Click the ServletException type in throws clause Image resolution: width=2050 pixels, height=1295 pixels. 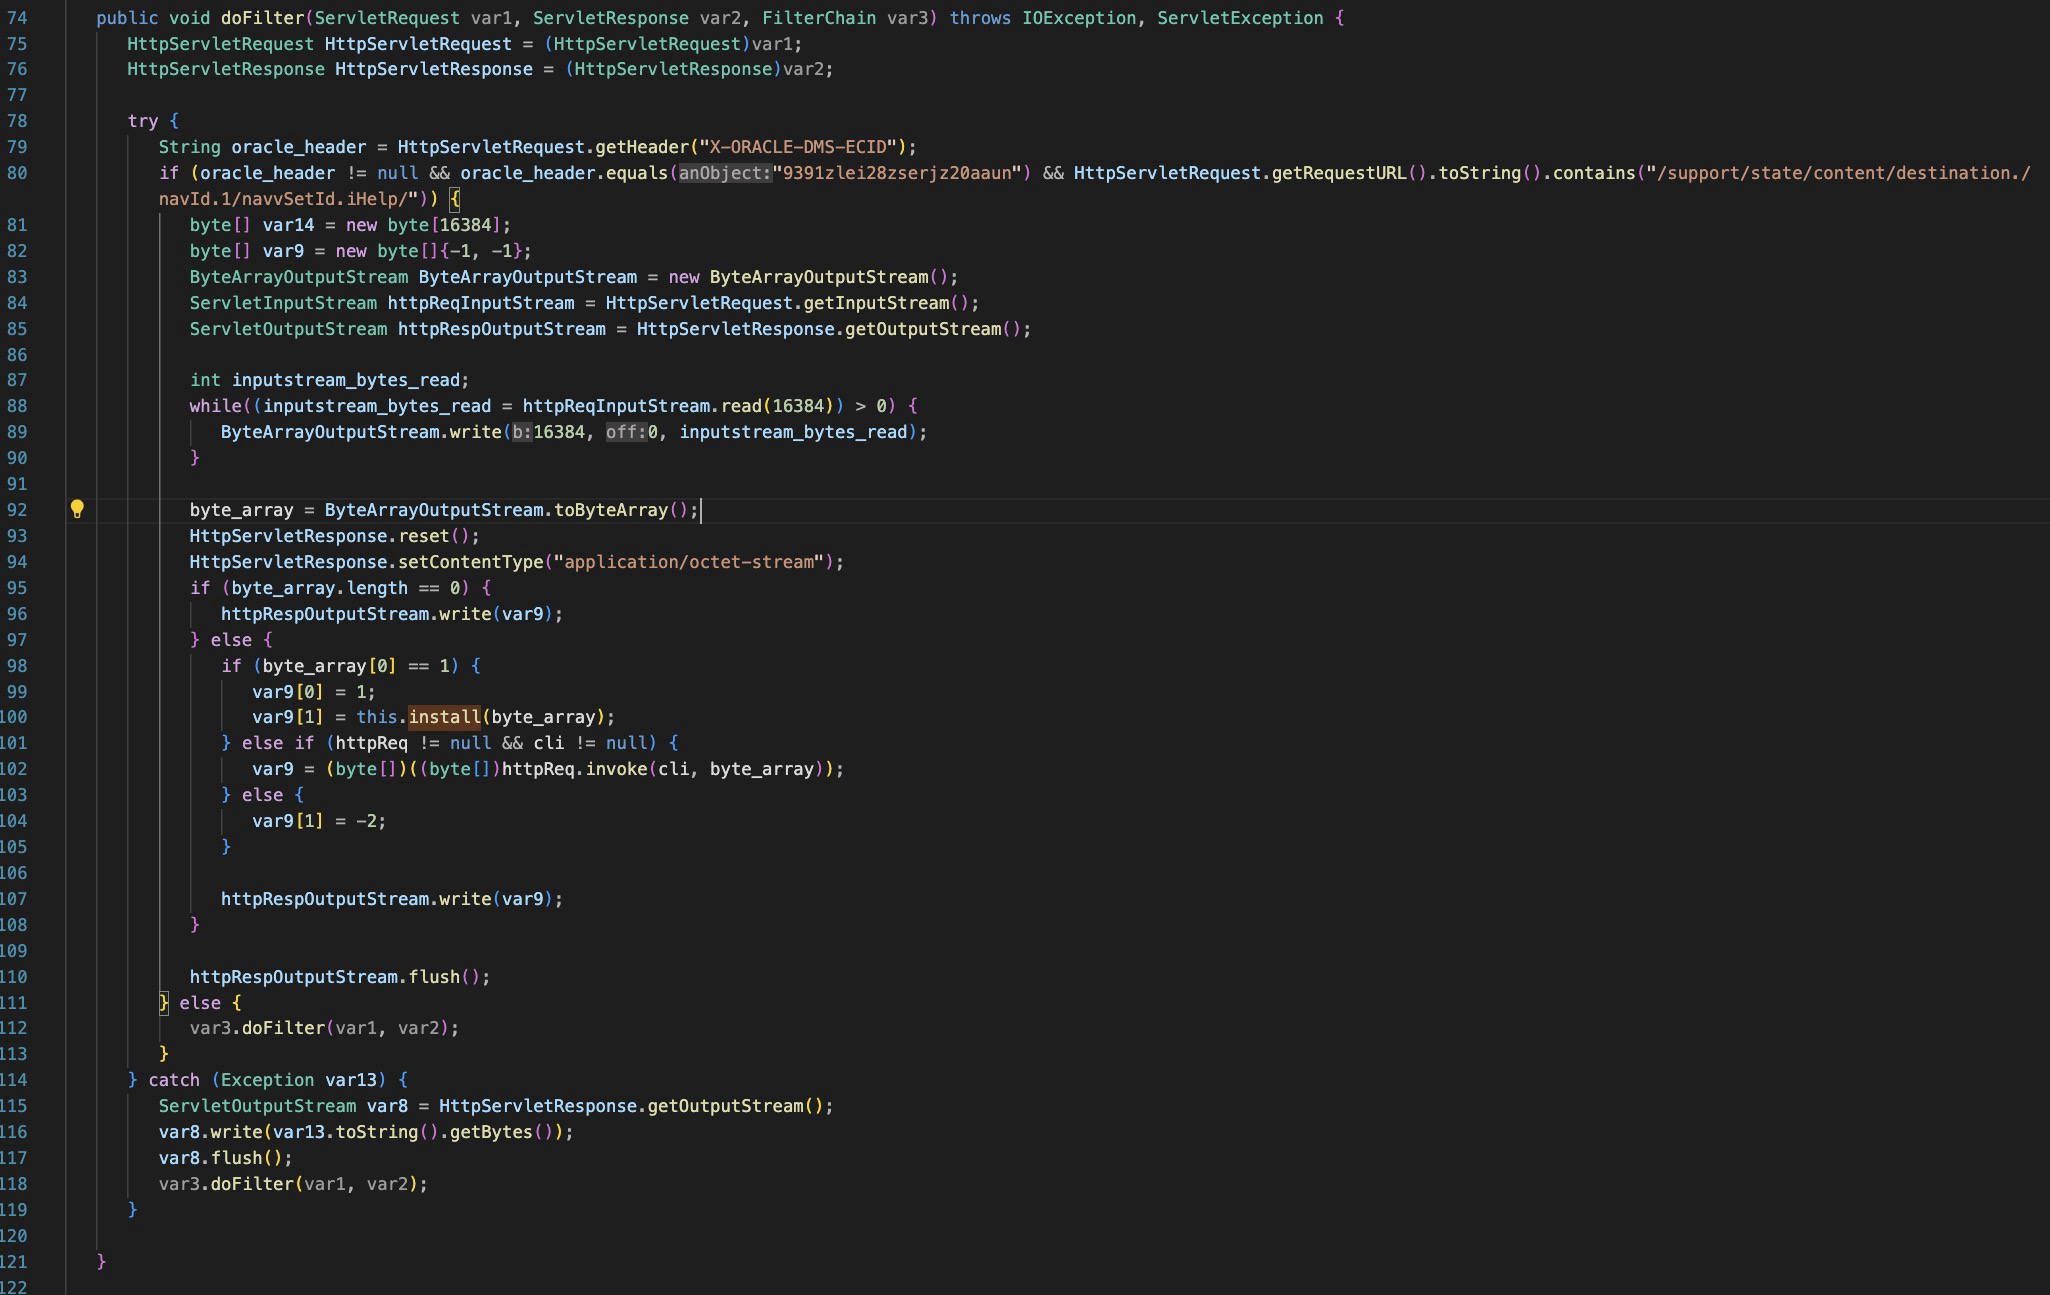pyautogui.click(x=1239, y=18)
